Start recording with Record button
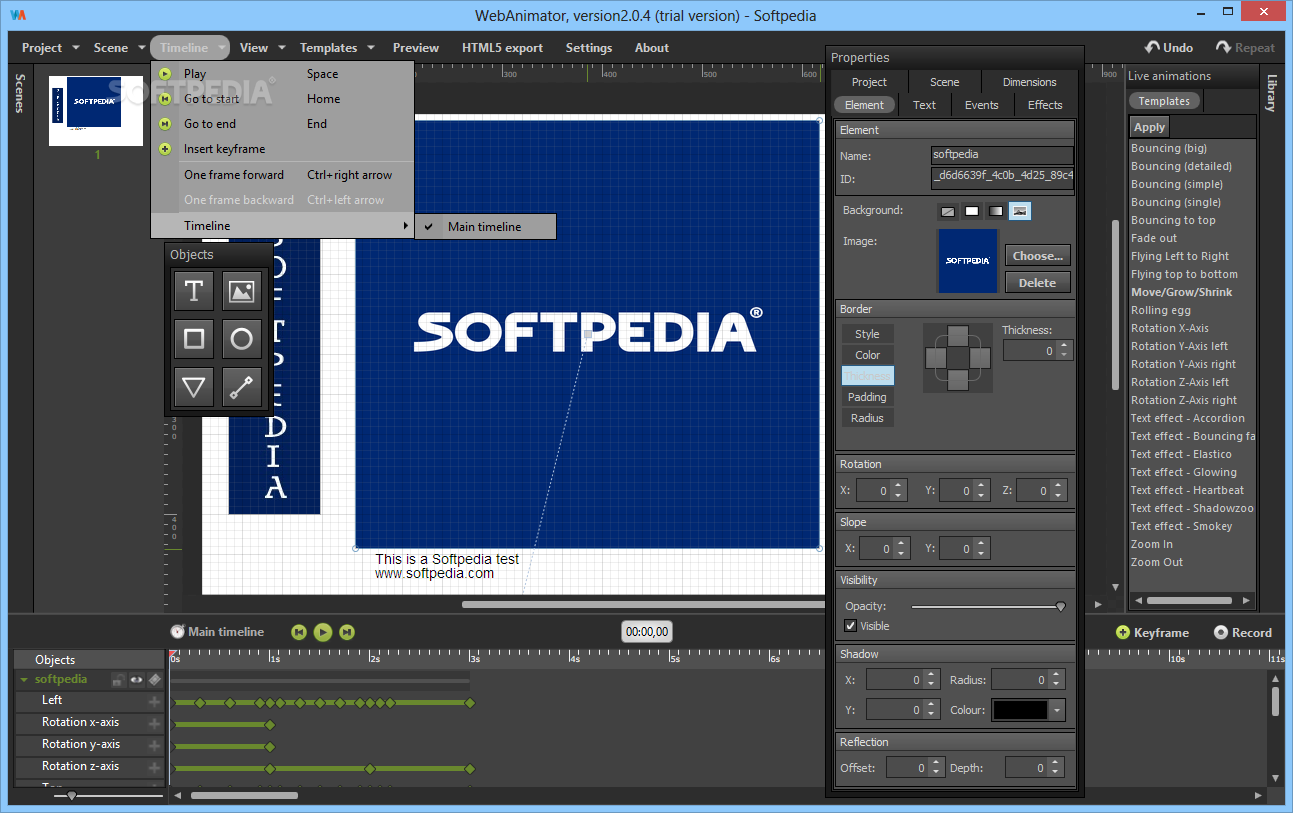 [1242, 632]
